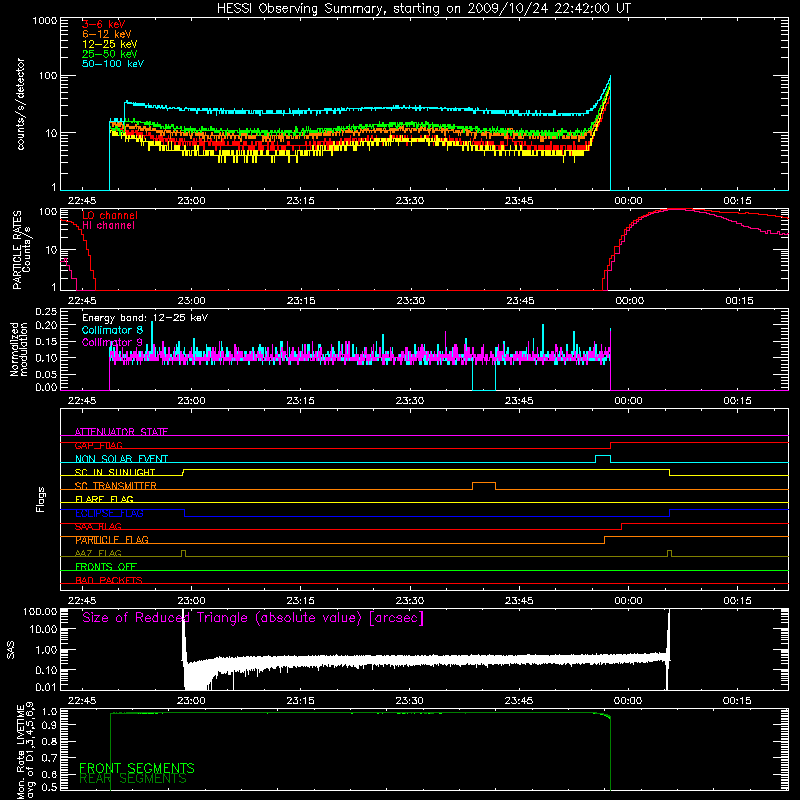Click the HESSI Observing Summary title text
The height and width of the screenshot is (800, 800).
424,8
